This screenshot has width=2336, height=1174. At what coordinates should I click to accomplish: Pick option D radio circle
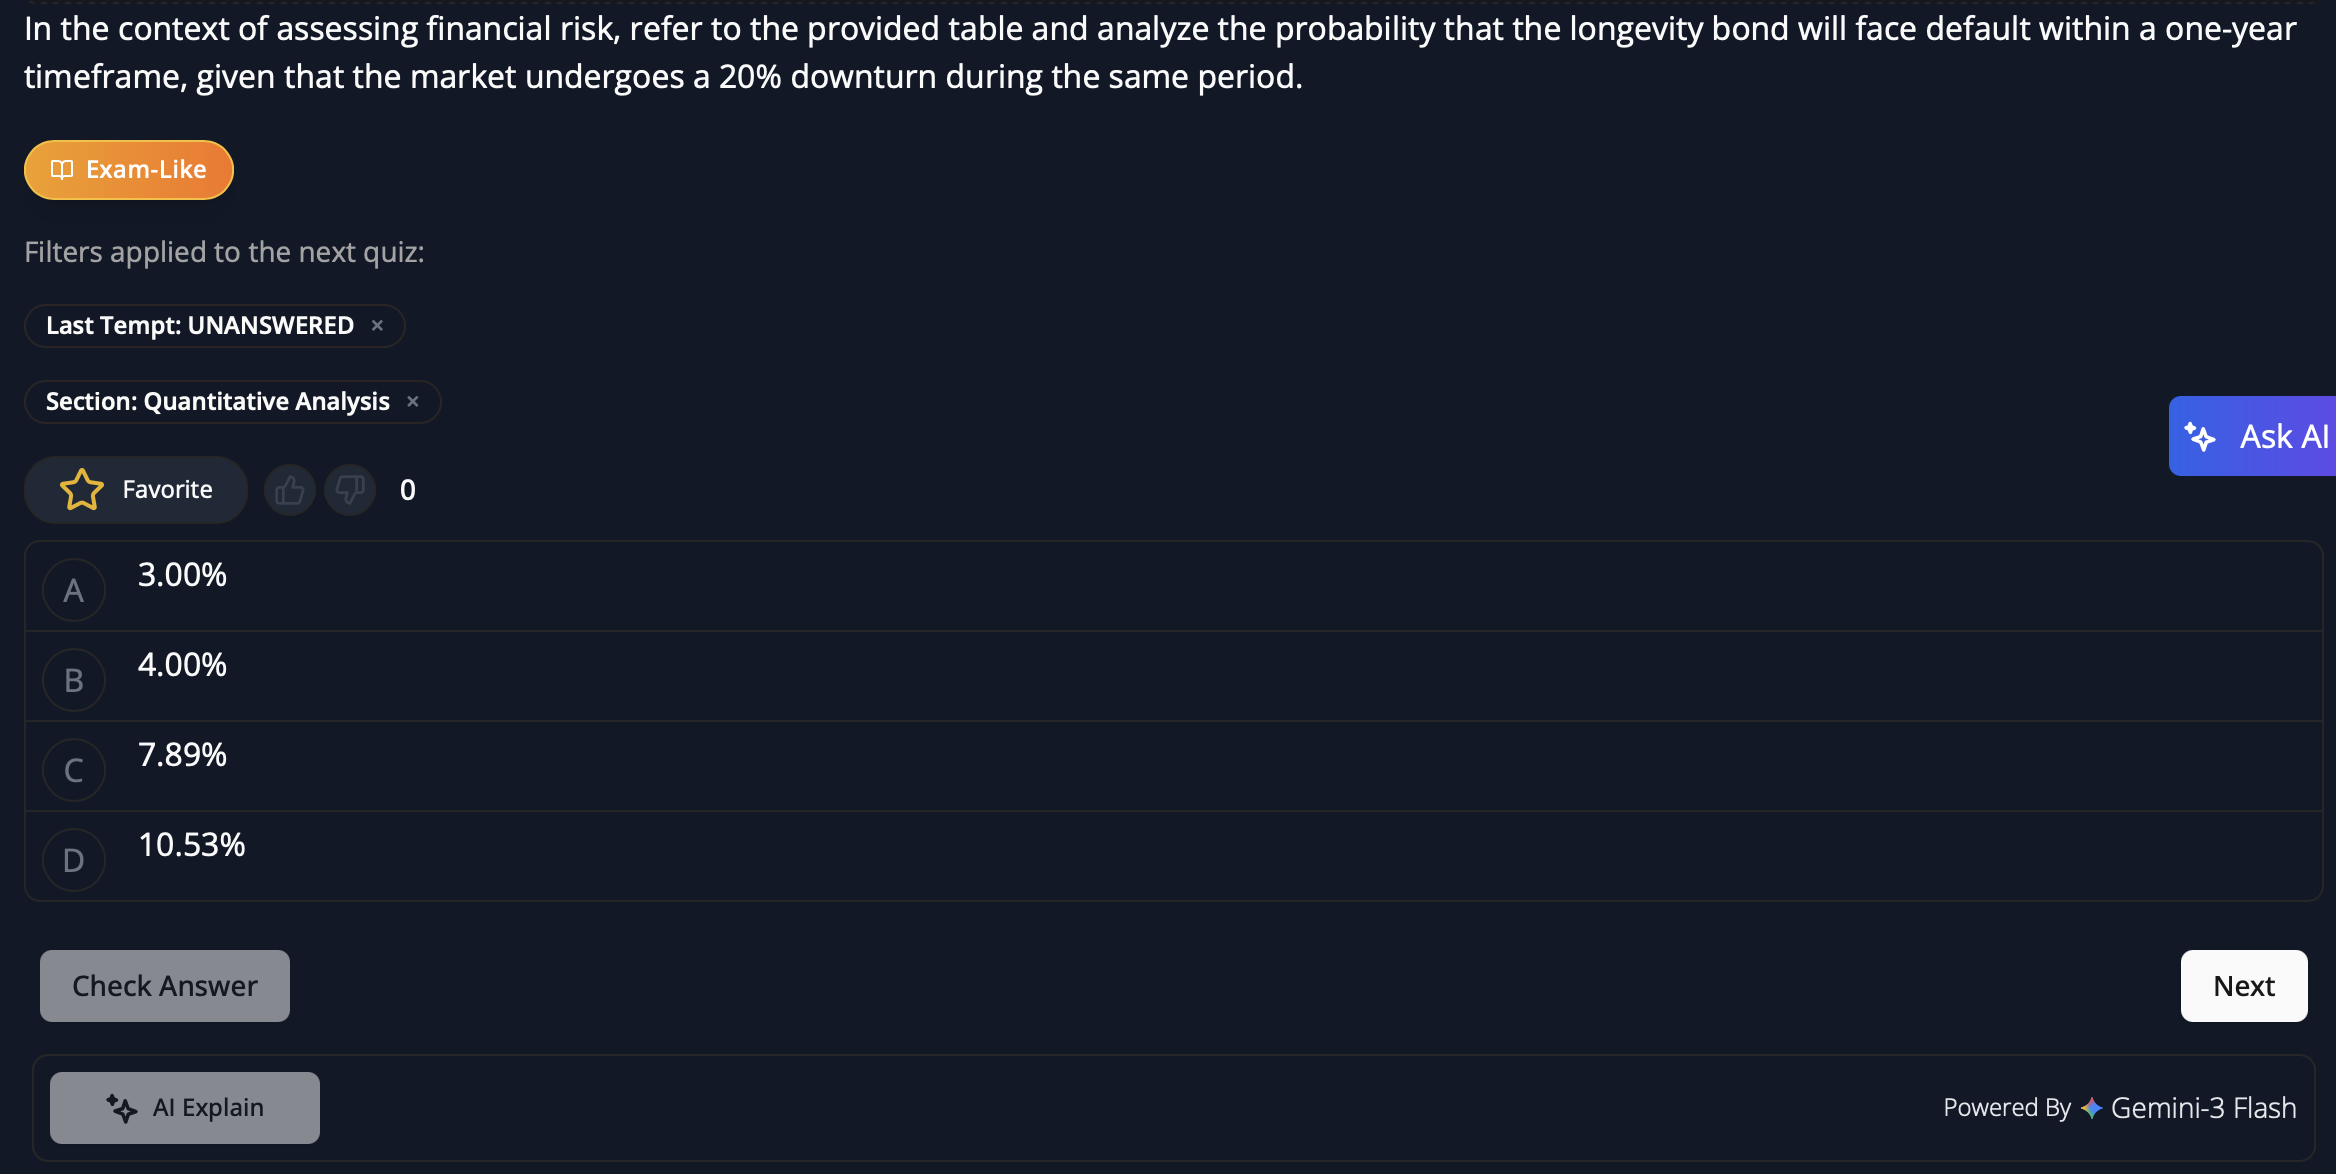click(74, 860)
